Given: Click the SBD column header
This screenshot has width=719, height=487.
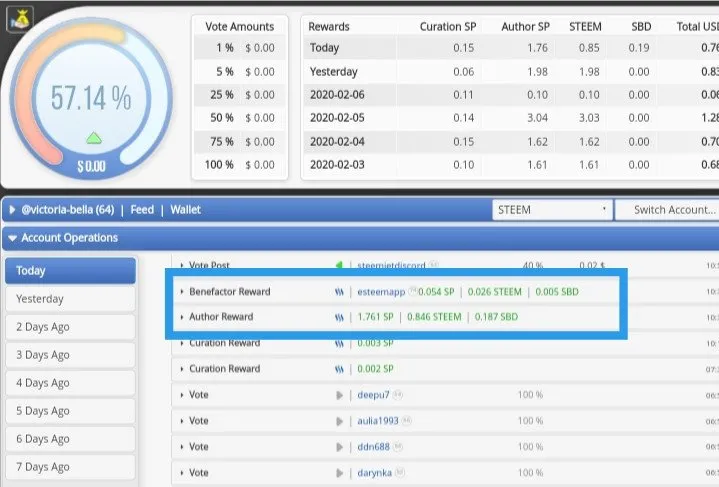Looking at the screenshot, I should point(641,27).
